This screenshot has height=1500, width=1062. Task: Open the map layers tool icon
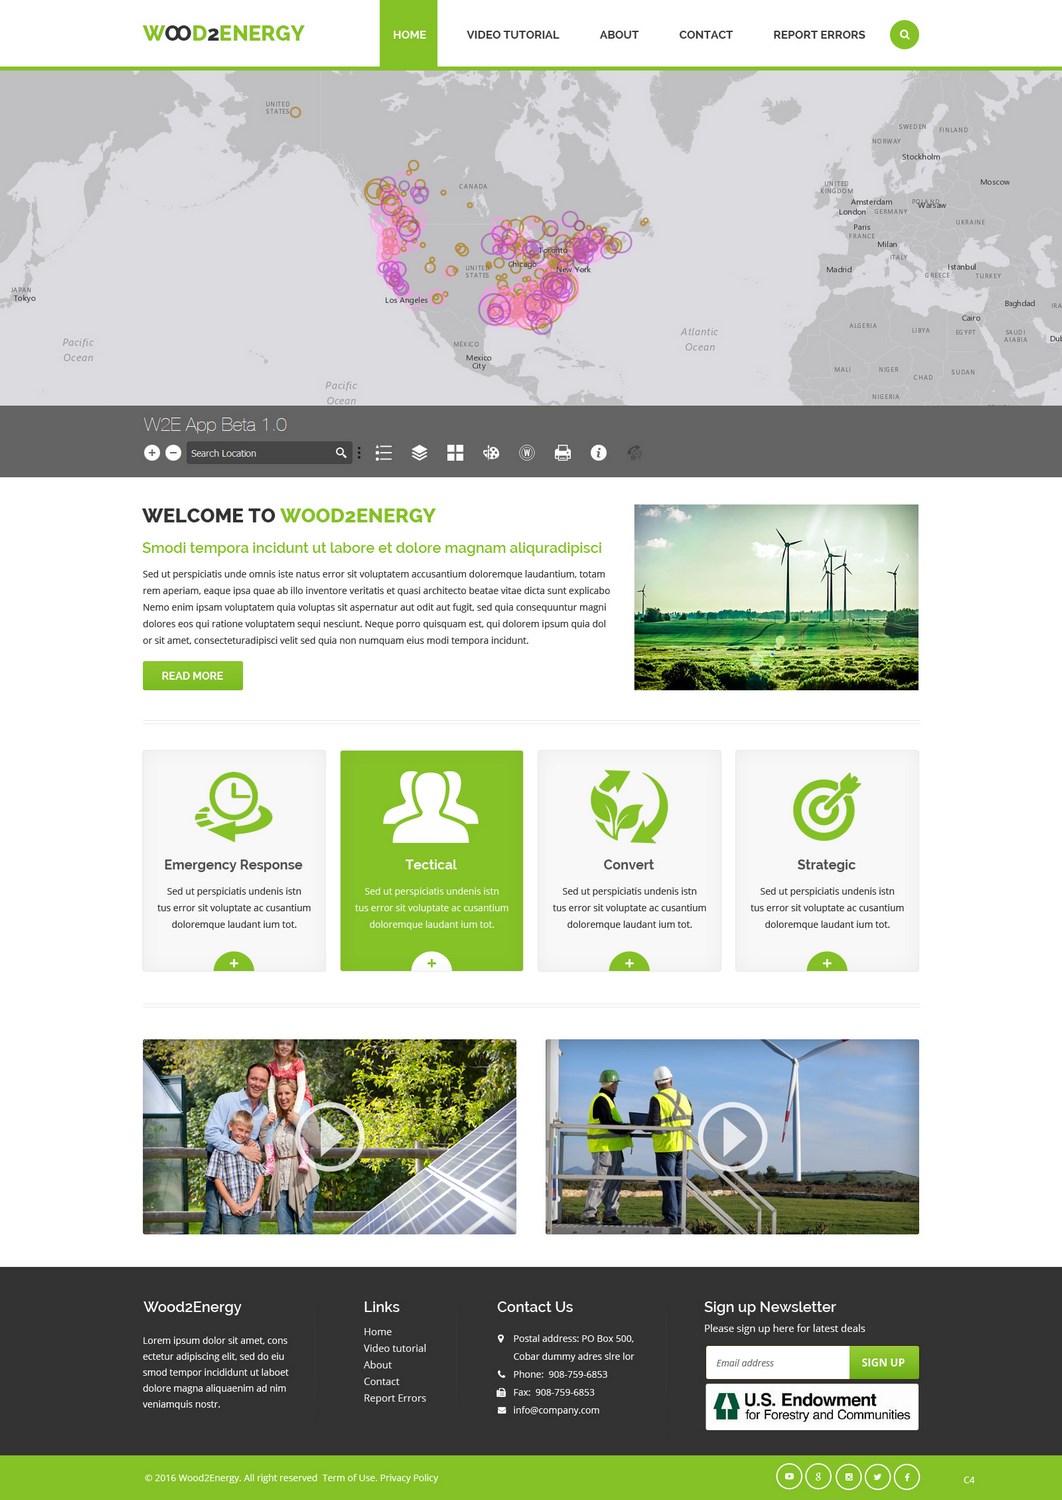tap(419, 453)
